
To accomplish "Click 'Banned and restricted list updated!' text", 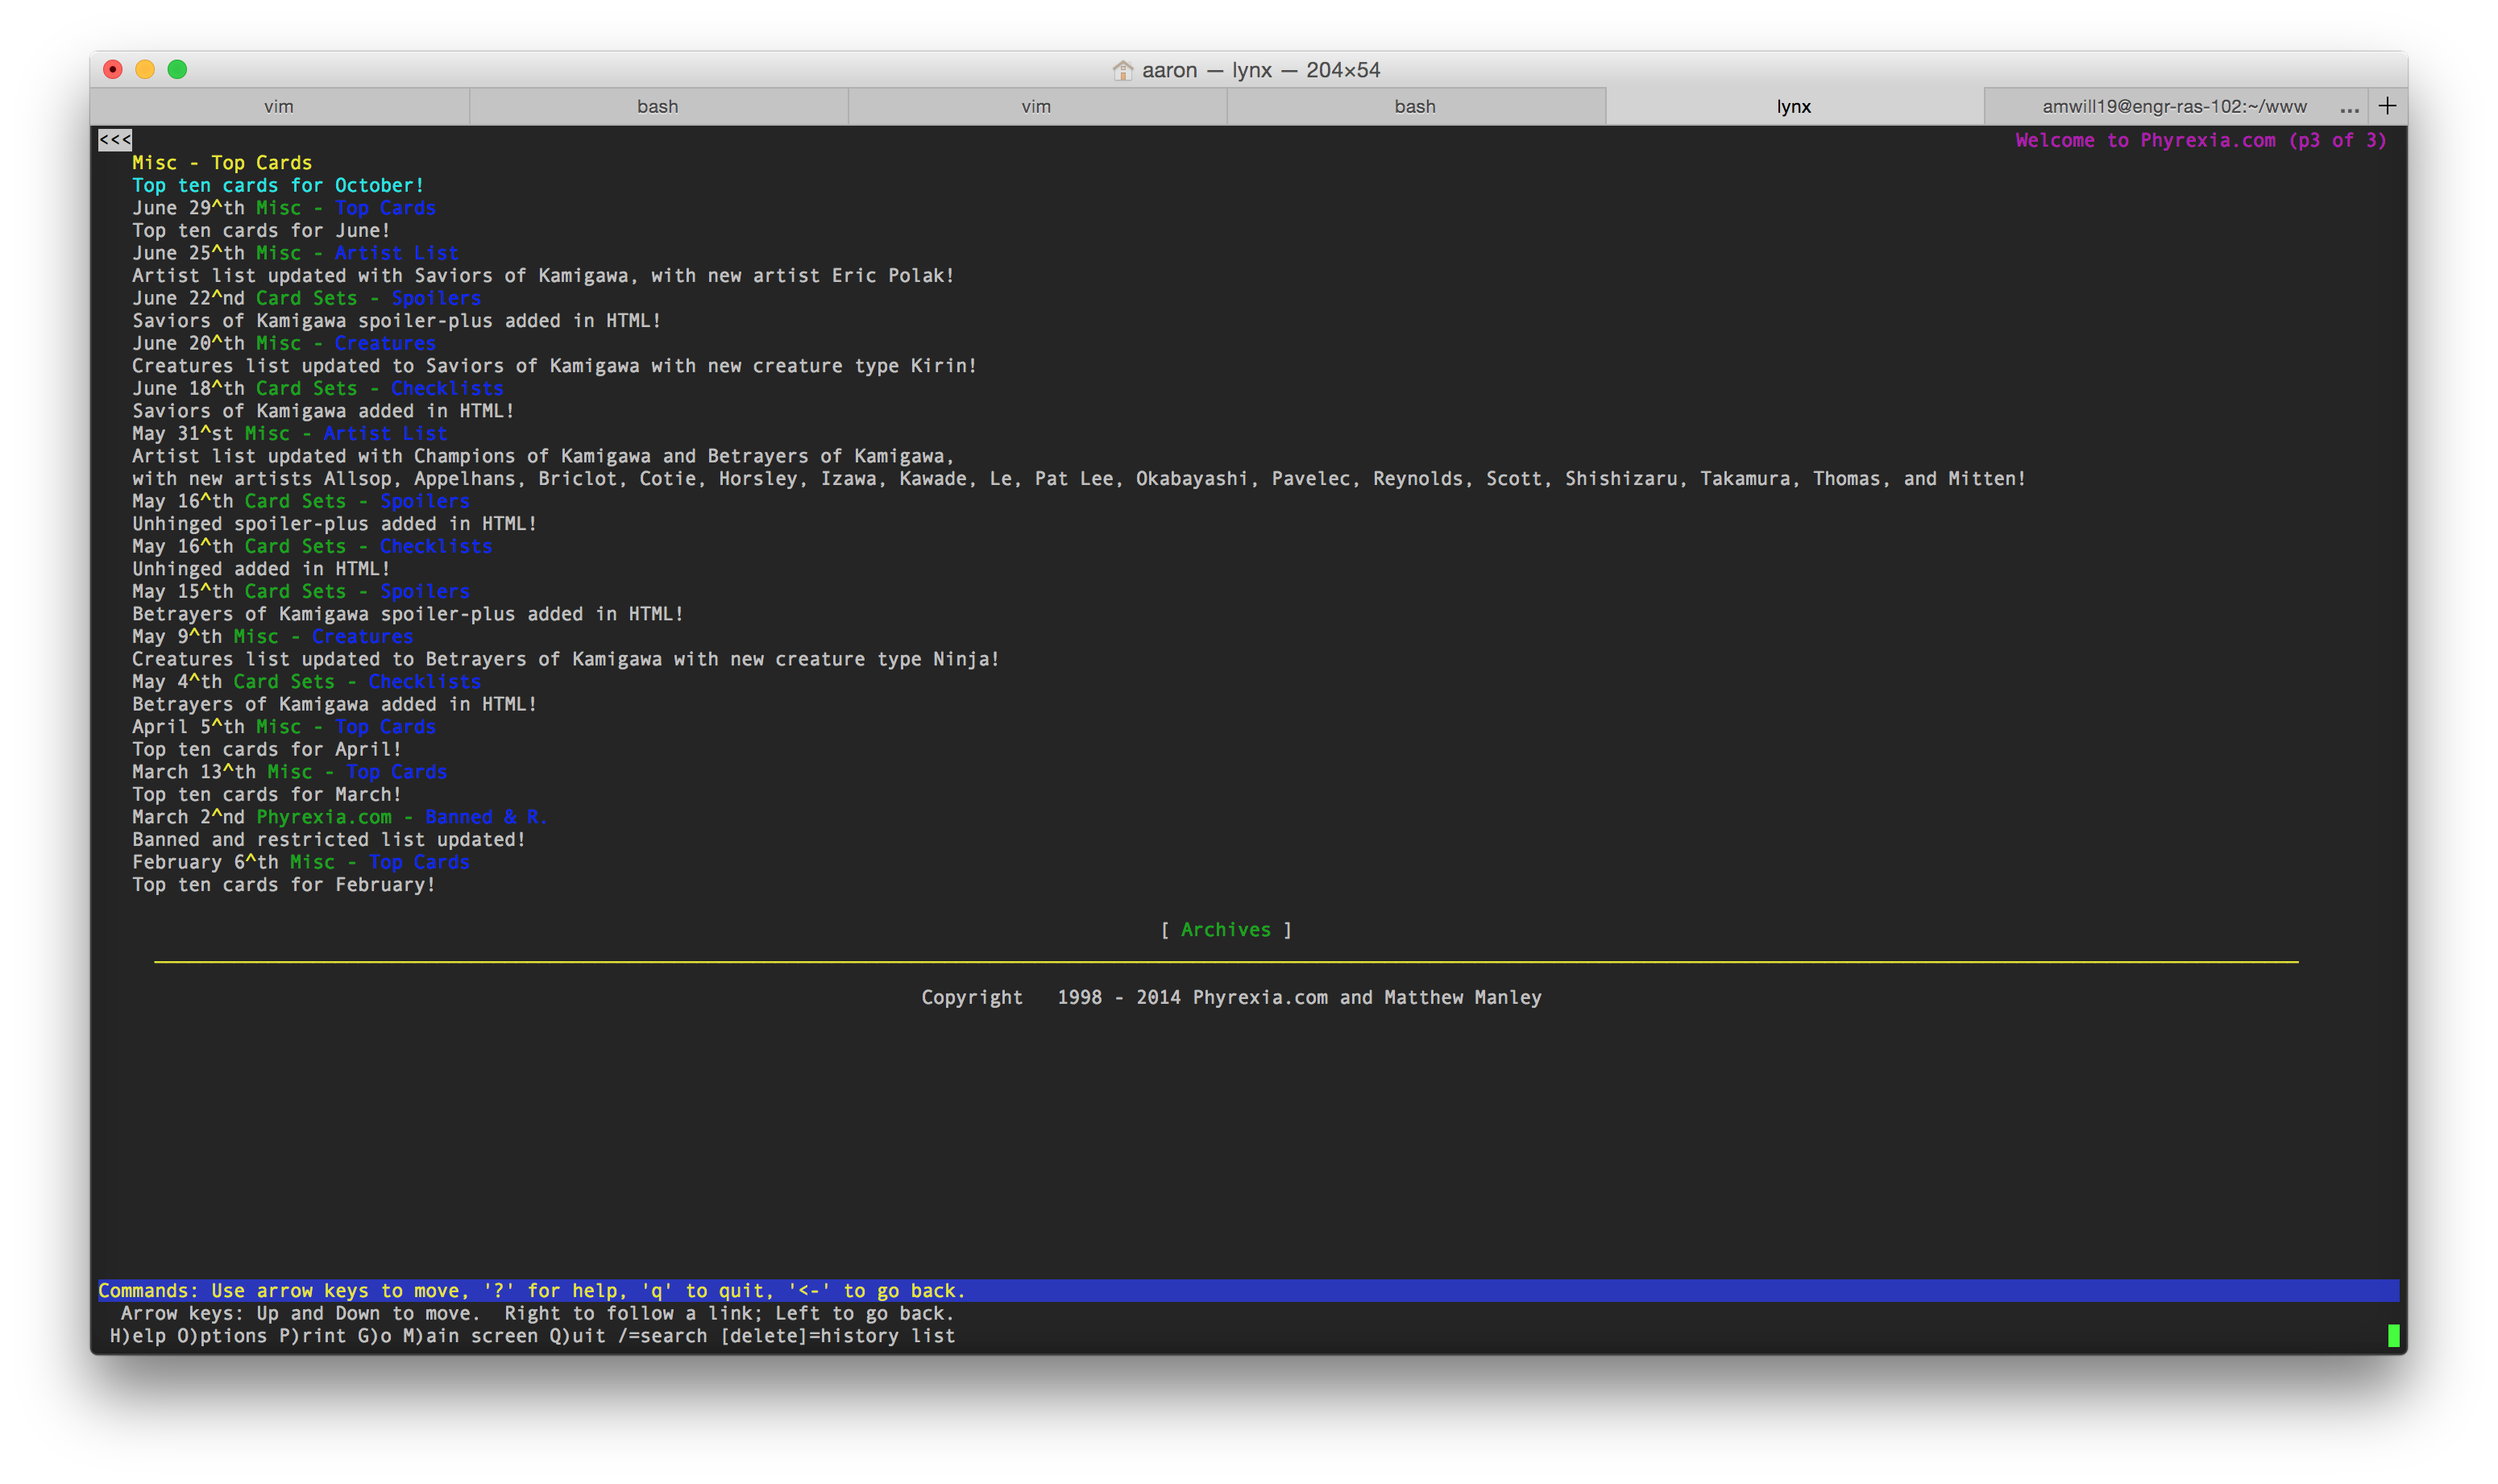I will click(x=329, y=839).
